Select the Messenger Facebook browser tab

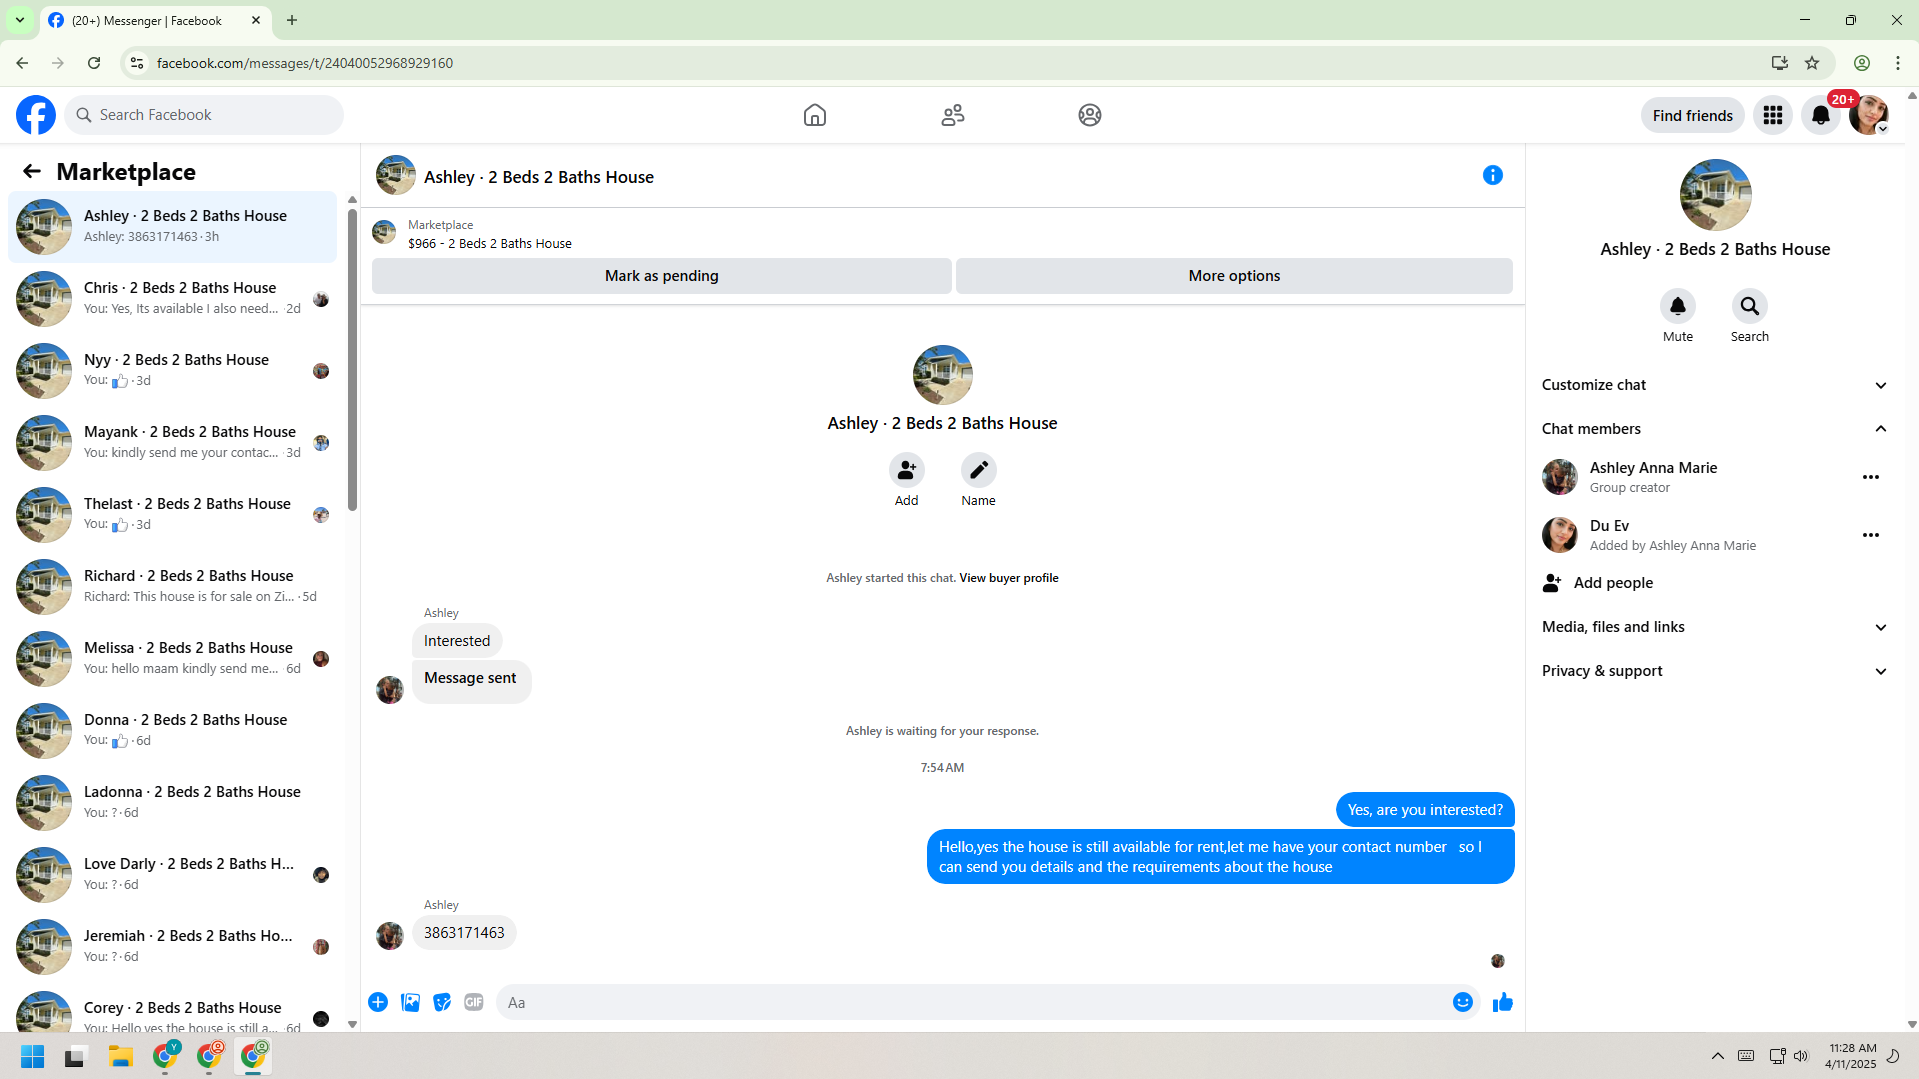156,20
